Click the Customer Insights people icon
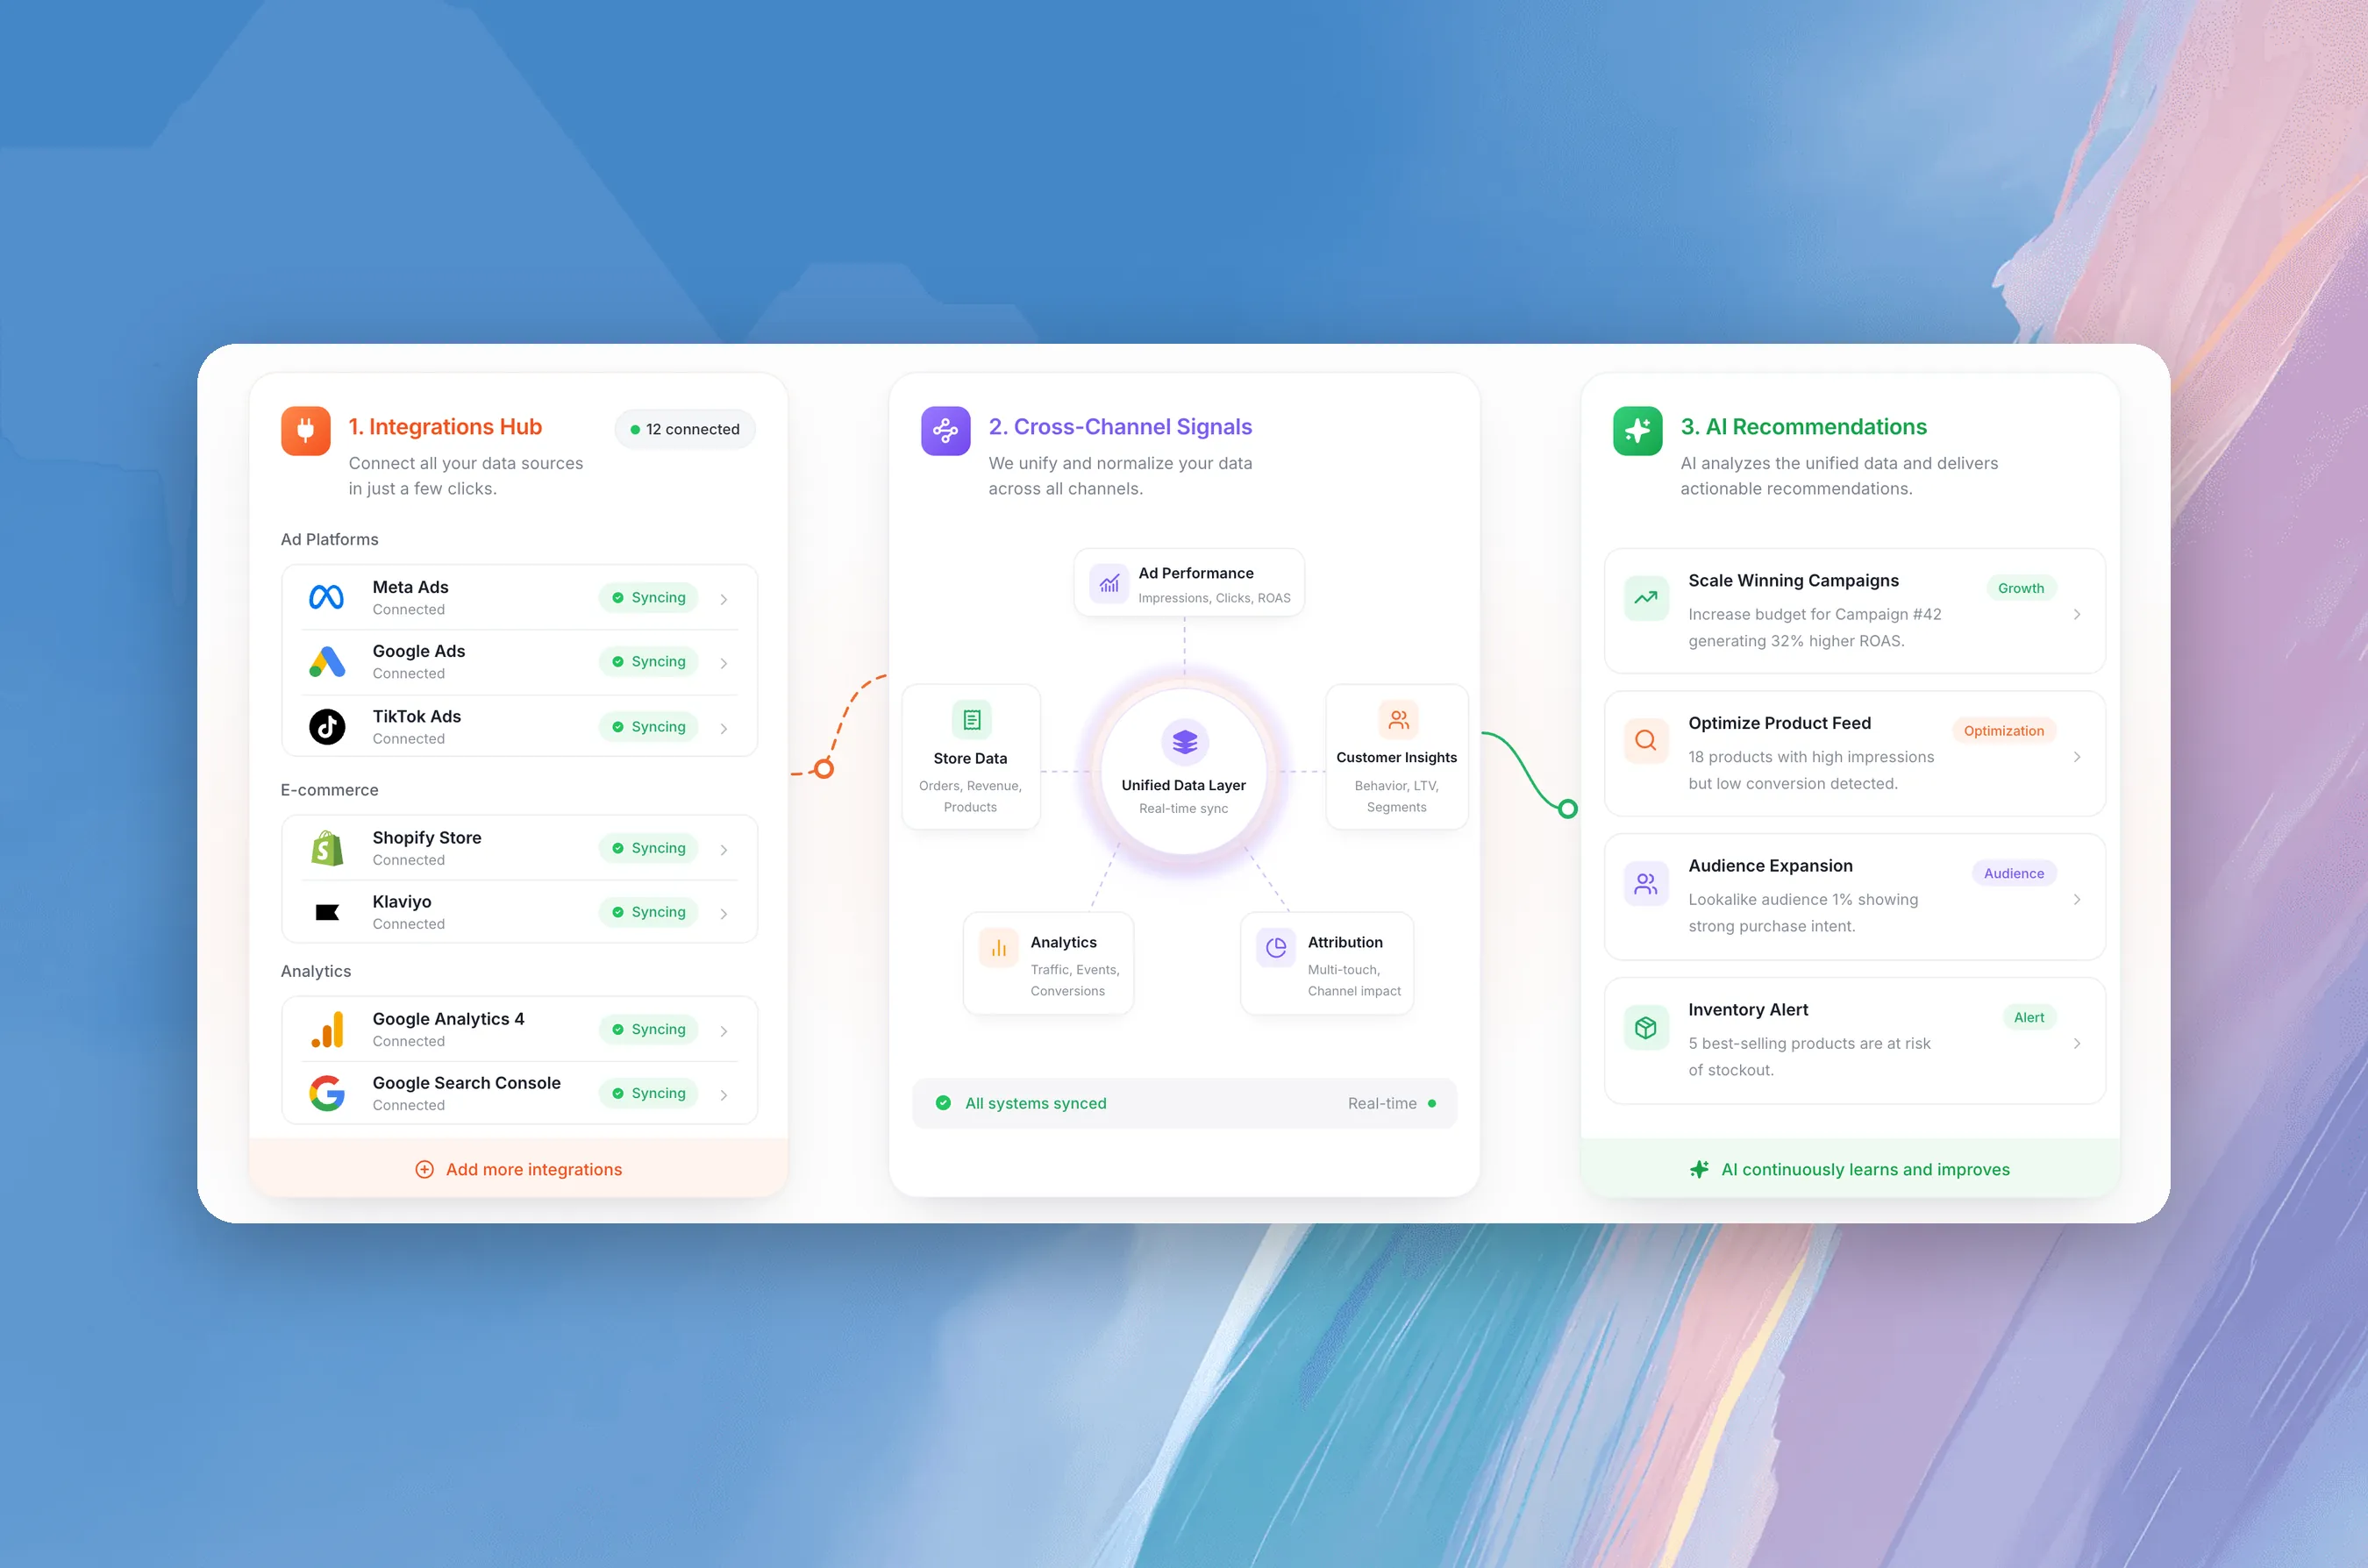Image resolution: width=2368 pixels, height=1568 pixels. (1398, 719)
